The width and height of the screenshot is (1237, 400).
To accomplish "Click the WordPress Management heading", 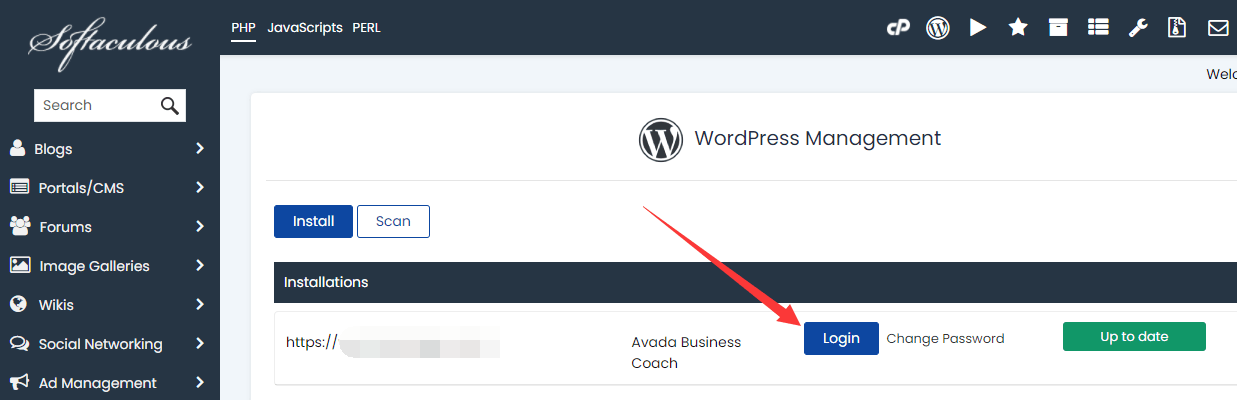I will click(x=818, y=138).
